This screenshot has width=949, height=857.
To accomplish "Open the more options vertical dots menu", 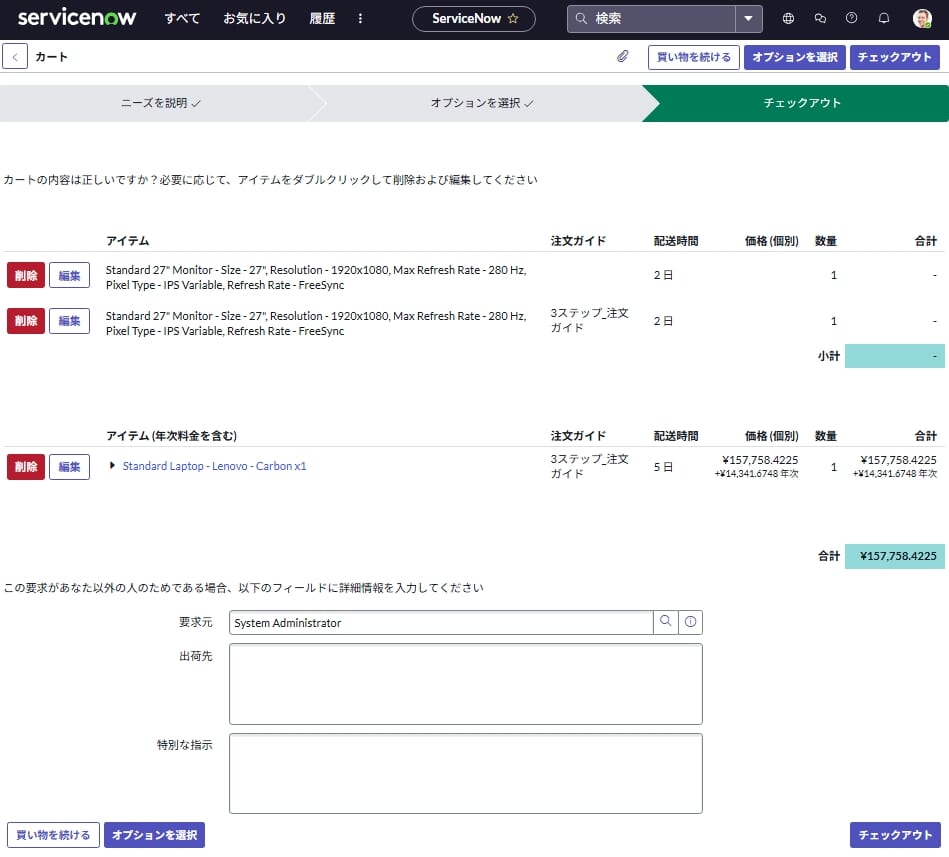I will point(360,19).
